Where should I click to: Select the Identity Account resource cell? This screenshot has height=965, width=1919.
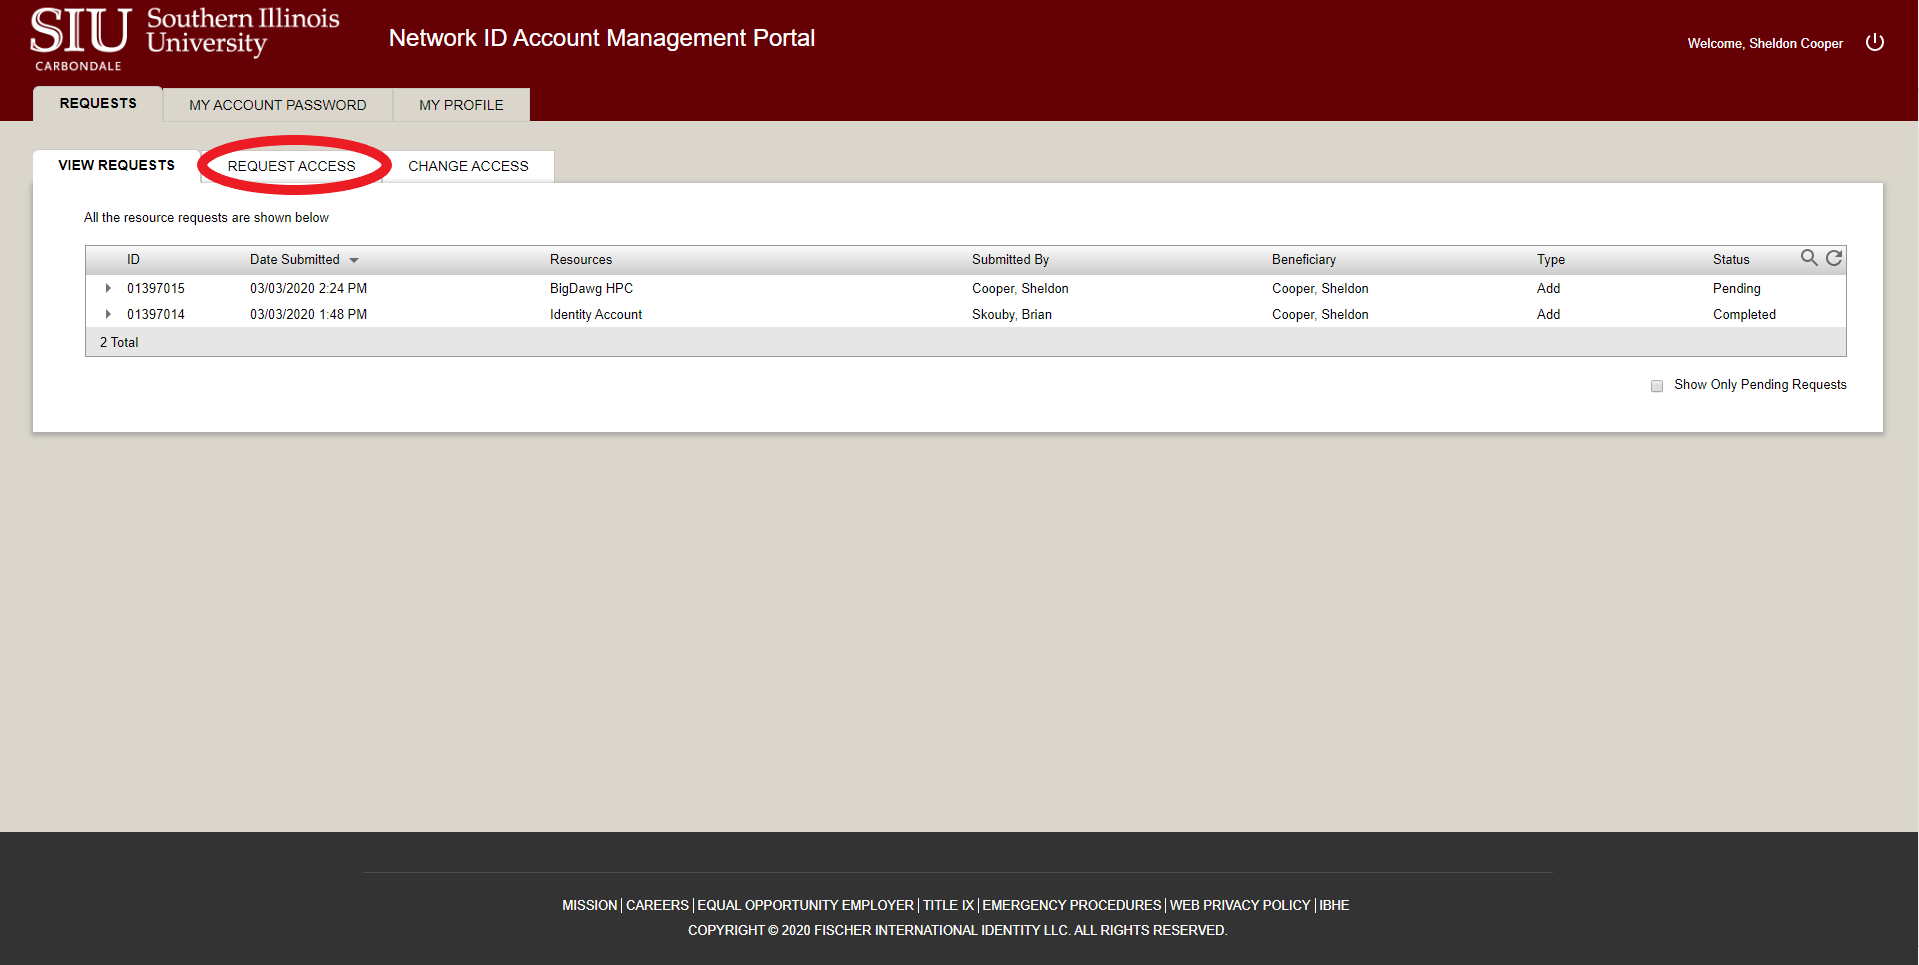pos(596,314)
